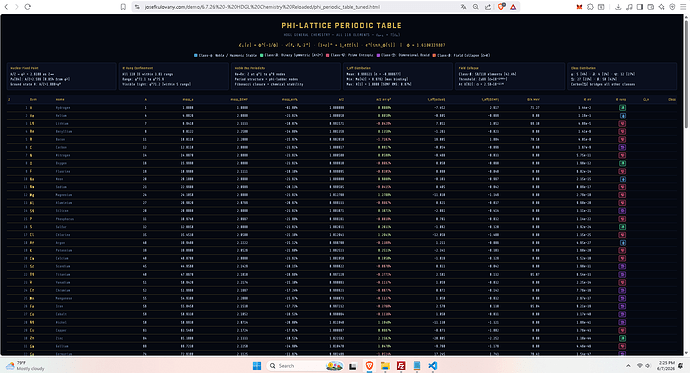690x373 pixels.
Task: Open the Windows Start menu
Action: [x=257, y=366]
